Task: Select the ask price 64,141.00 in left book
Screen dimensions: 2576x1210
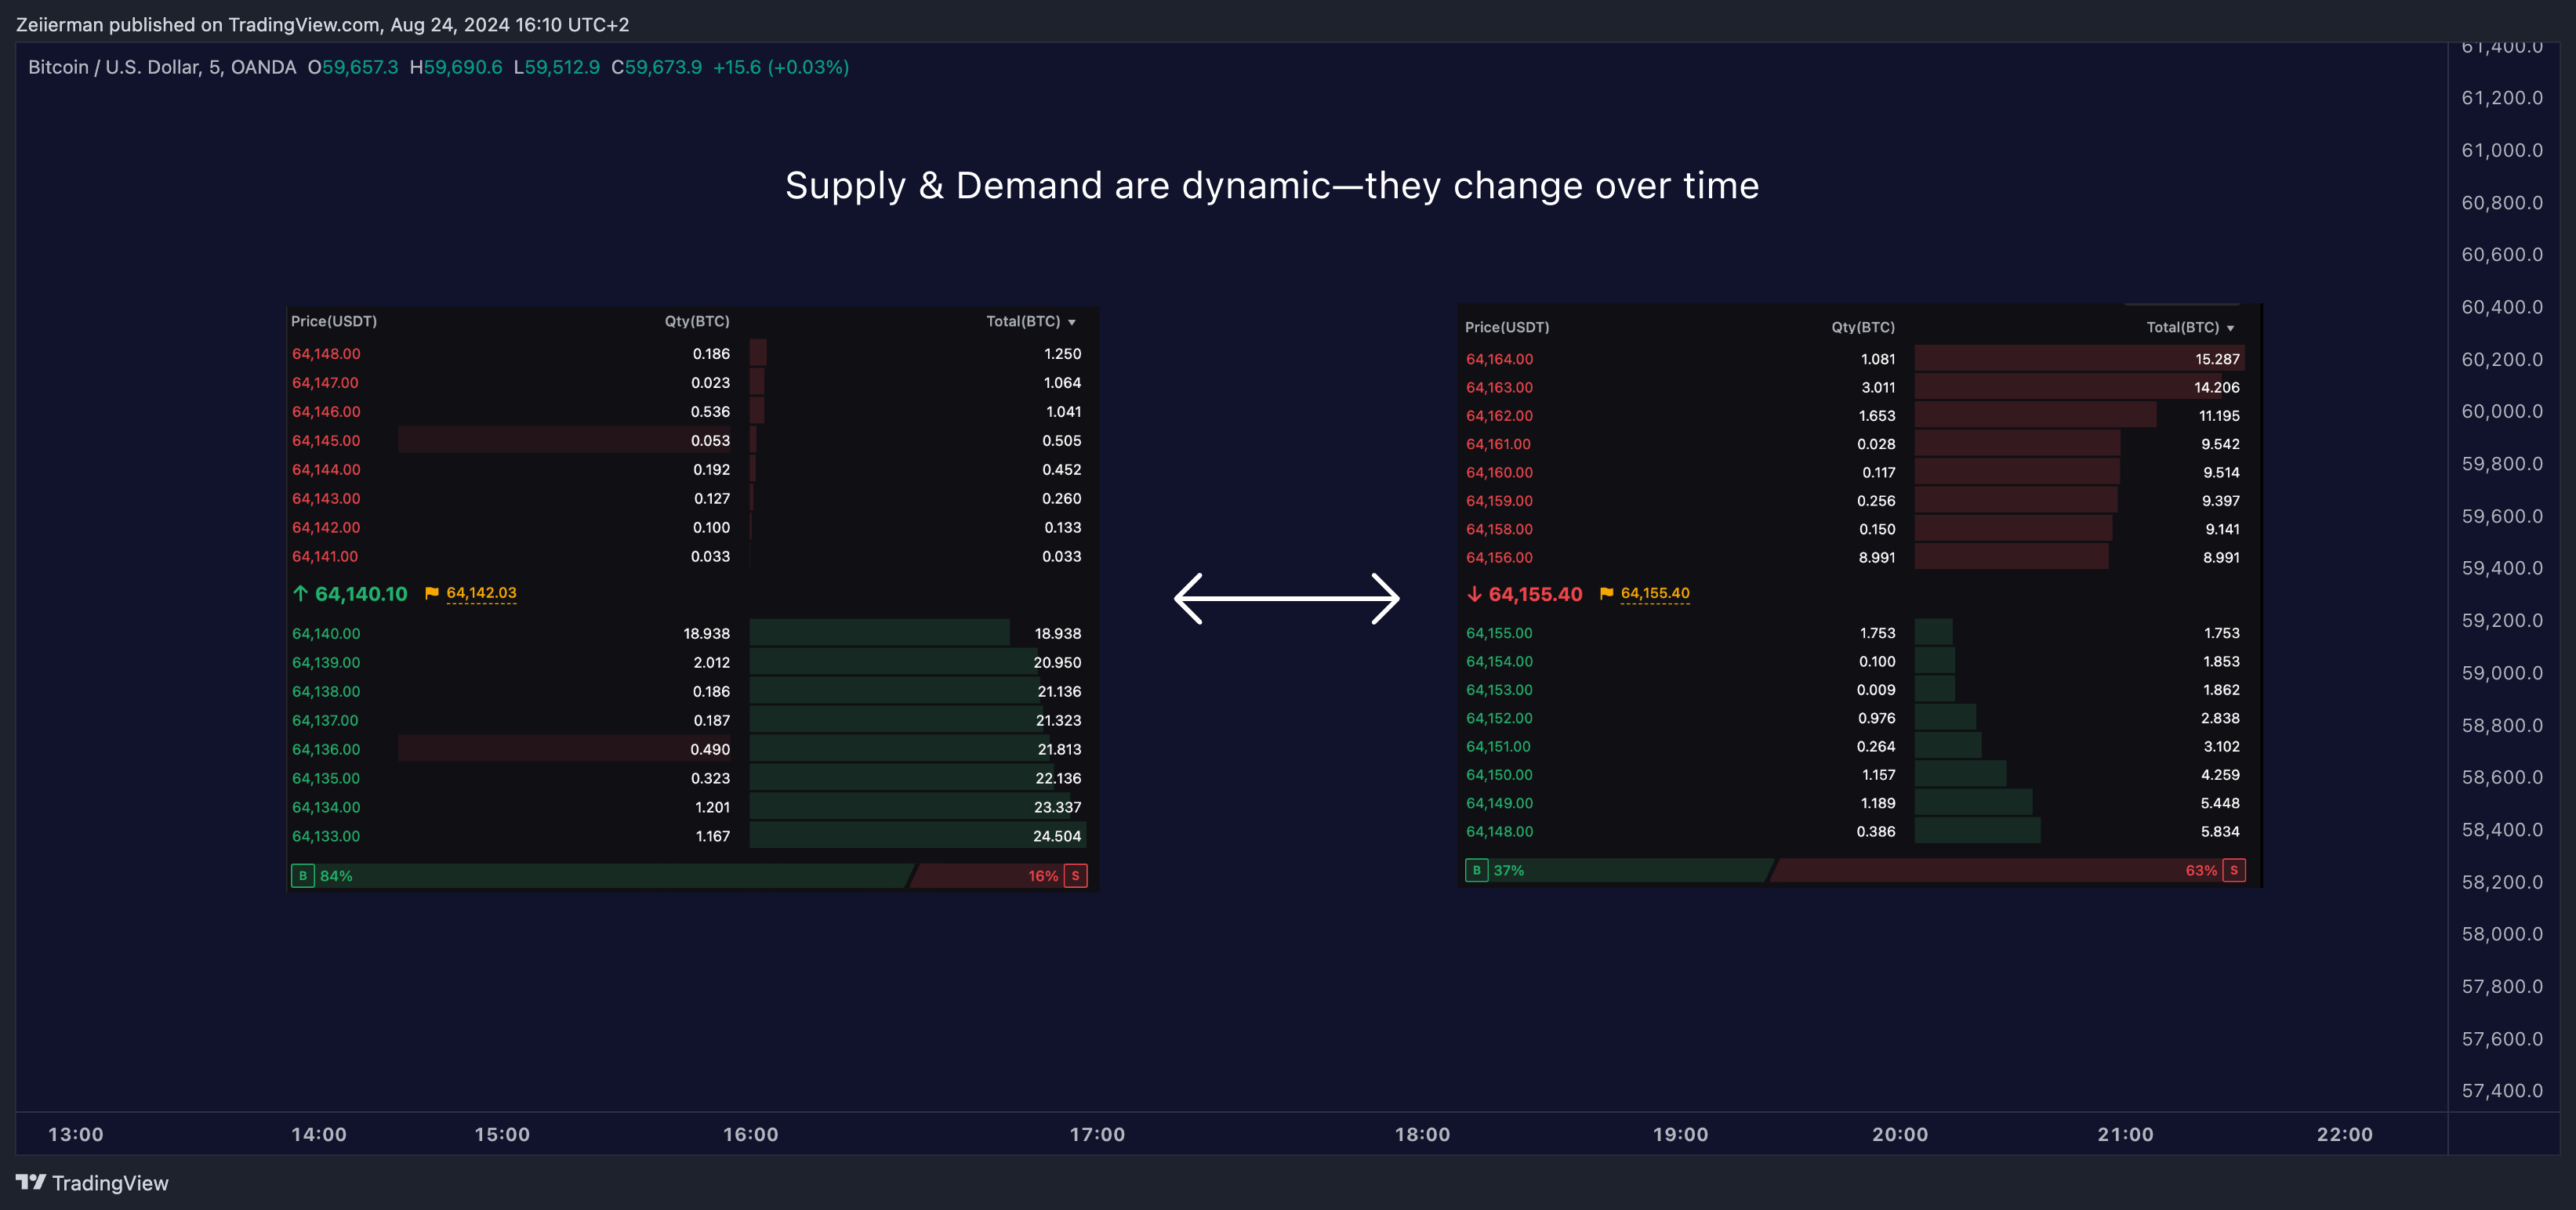Action: click(x=325, y=557)
